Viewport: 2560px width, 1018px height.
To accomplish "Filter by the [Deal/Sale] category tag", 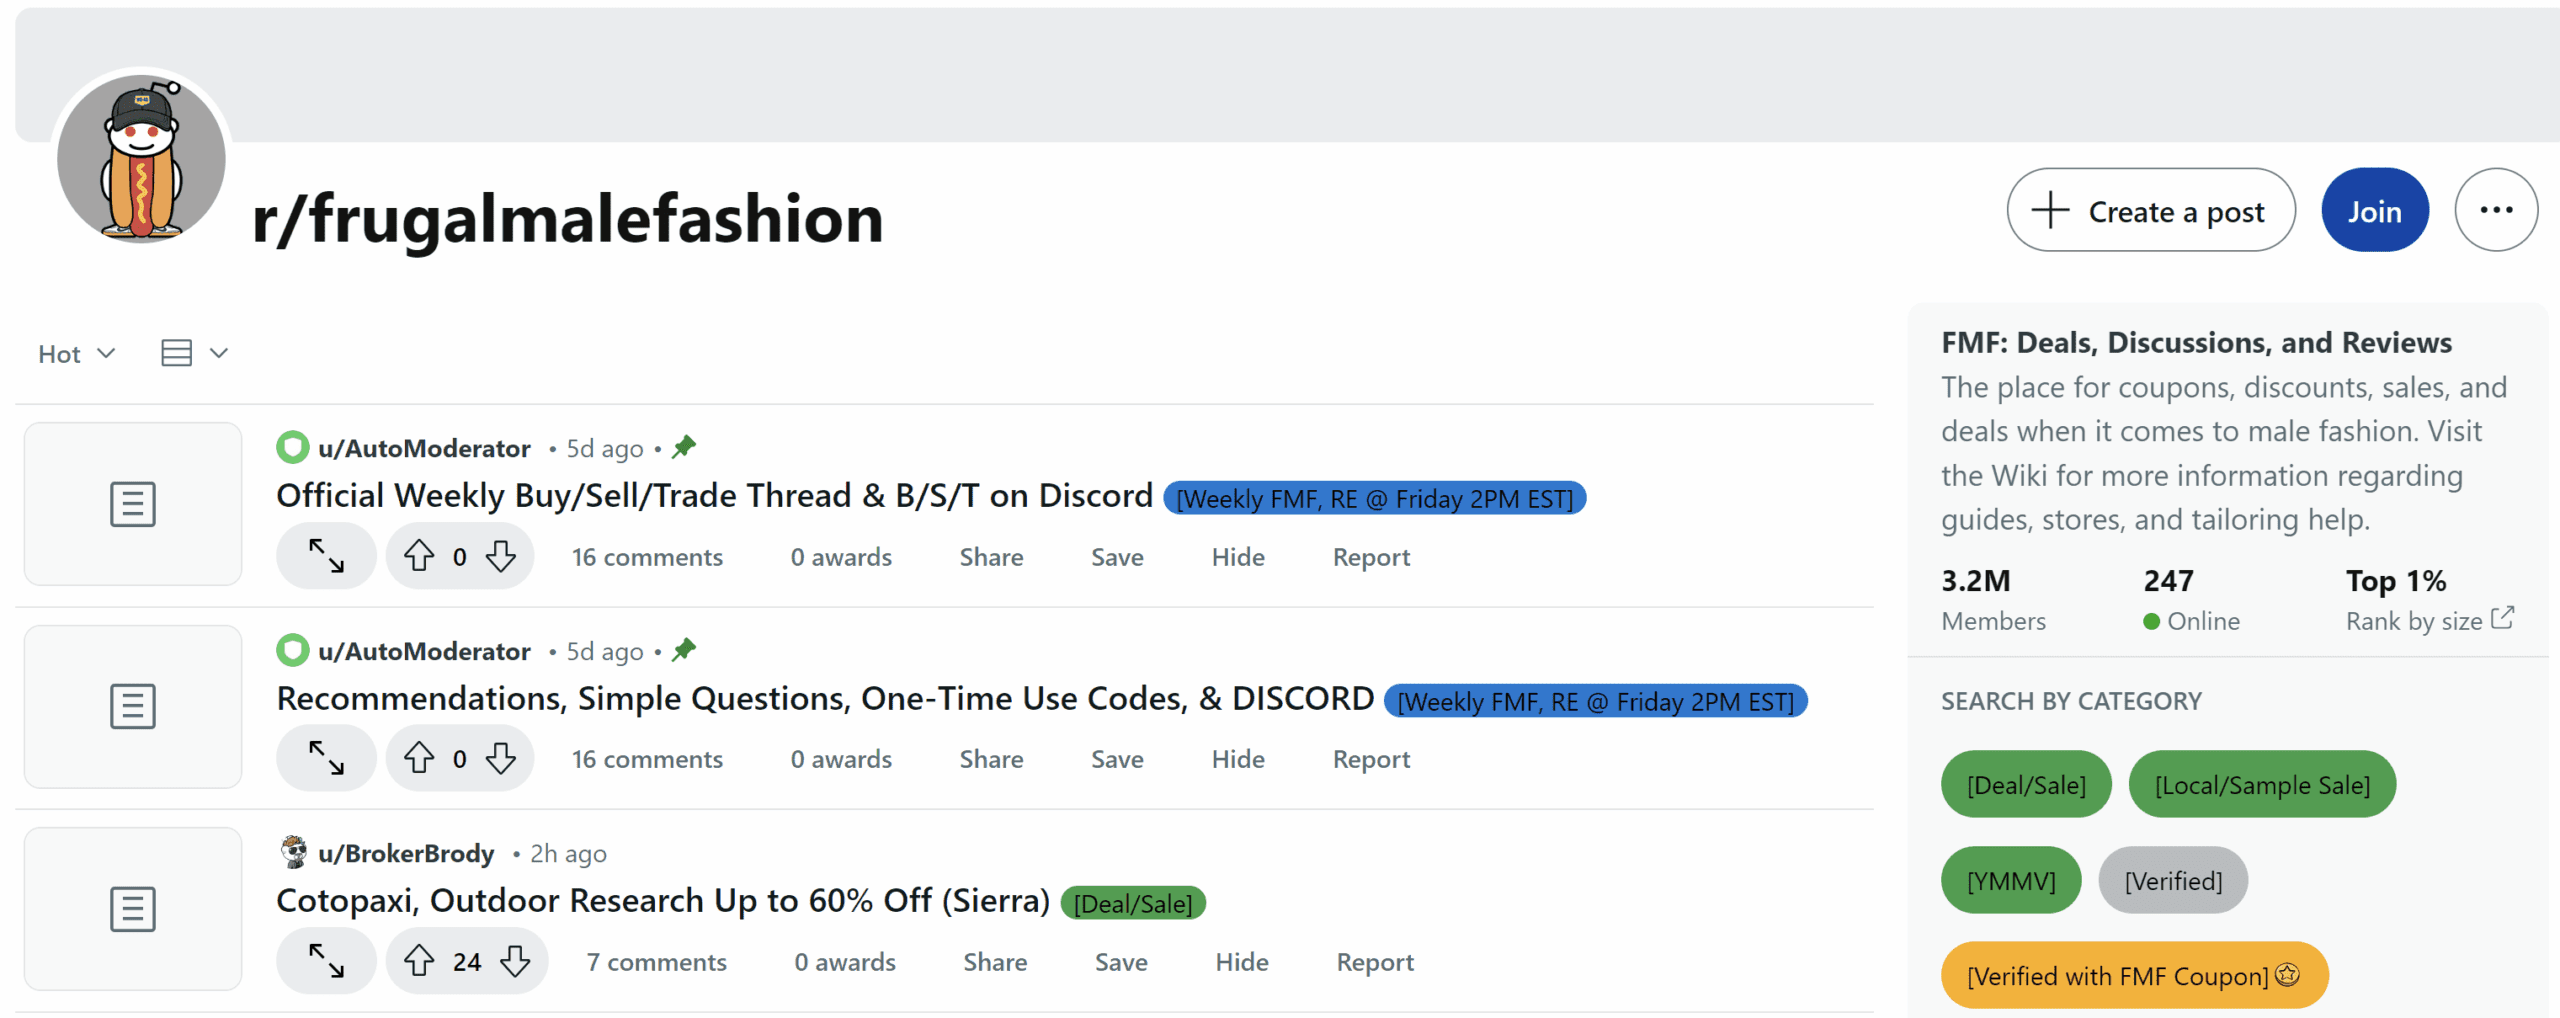I will tap(2025, 785).
